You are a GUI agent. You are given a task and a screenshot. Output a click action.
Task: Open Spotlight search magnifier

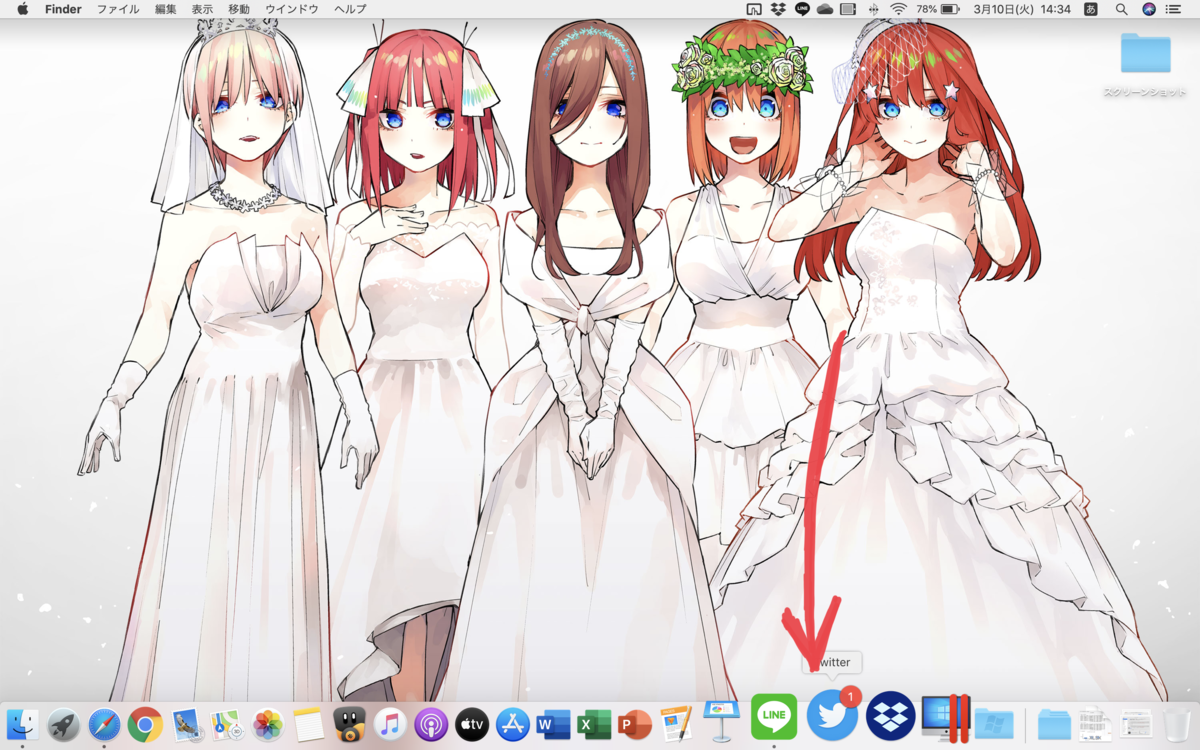[1121, 9]
